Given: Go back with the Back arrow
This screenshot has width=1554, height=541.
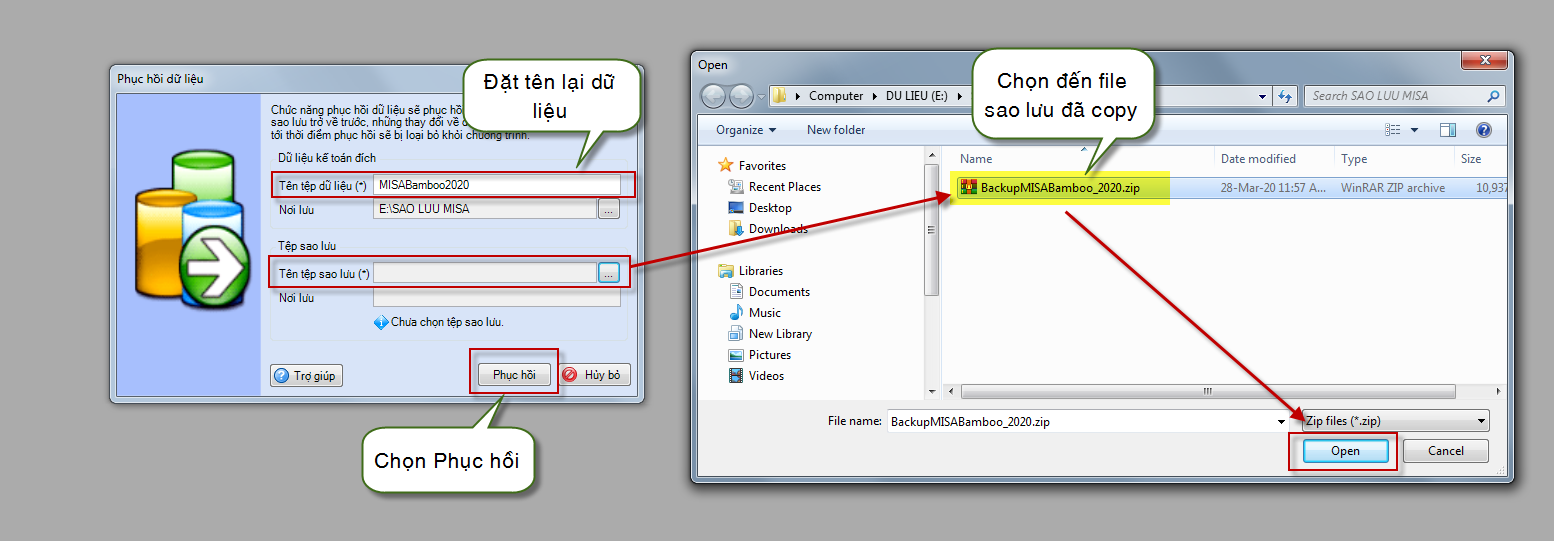Looking at the screenshot, I should click(714, 96).
